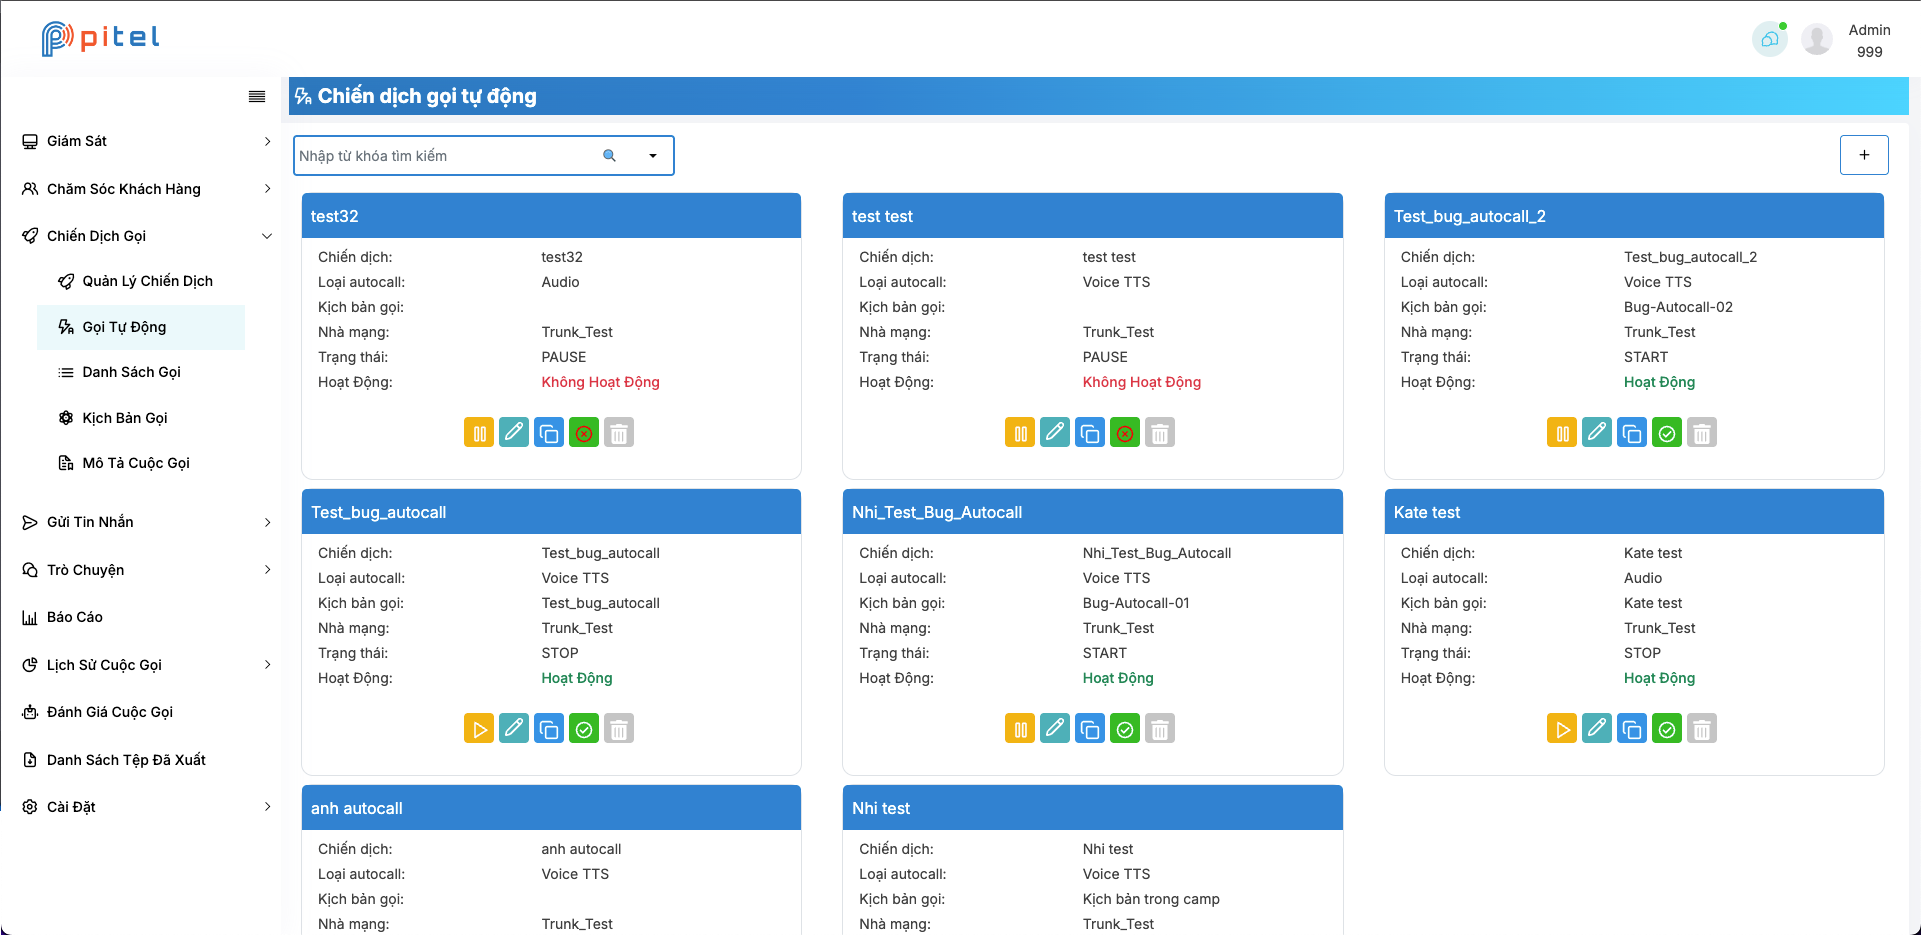
Task: Deactivate Test_bug_autocall_2 via green check toggle
Action: pyautogui.click(x=1667, y=433)
